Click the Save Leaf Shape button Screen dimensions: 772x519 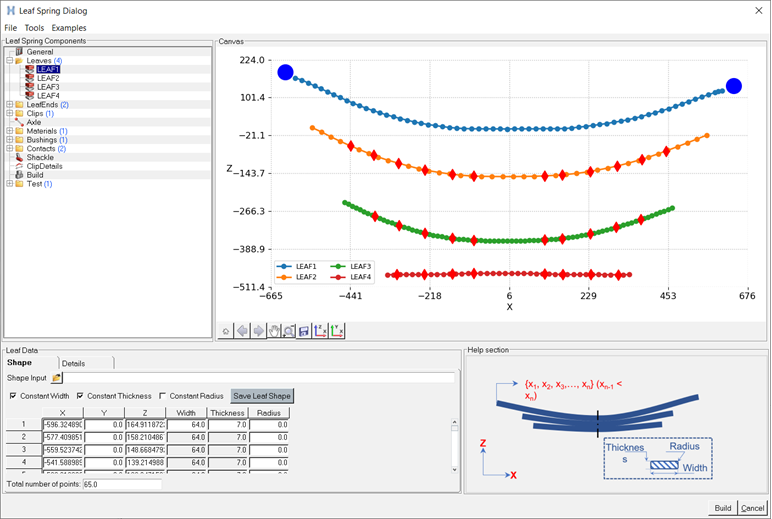[x=261, y=396]
